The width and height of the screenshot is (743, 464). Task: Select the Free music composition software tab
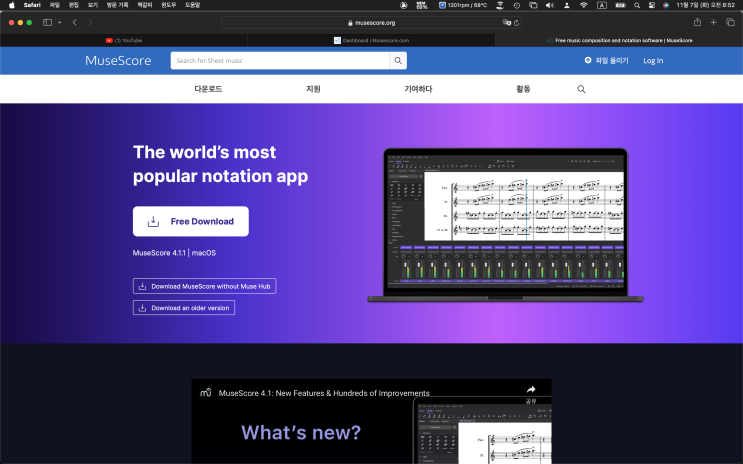(619, 40)
